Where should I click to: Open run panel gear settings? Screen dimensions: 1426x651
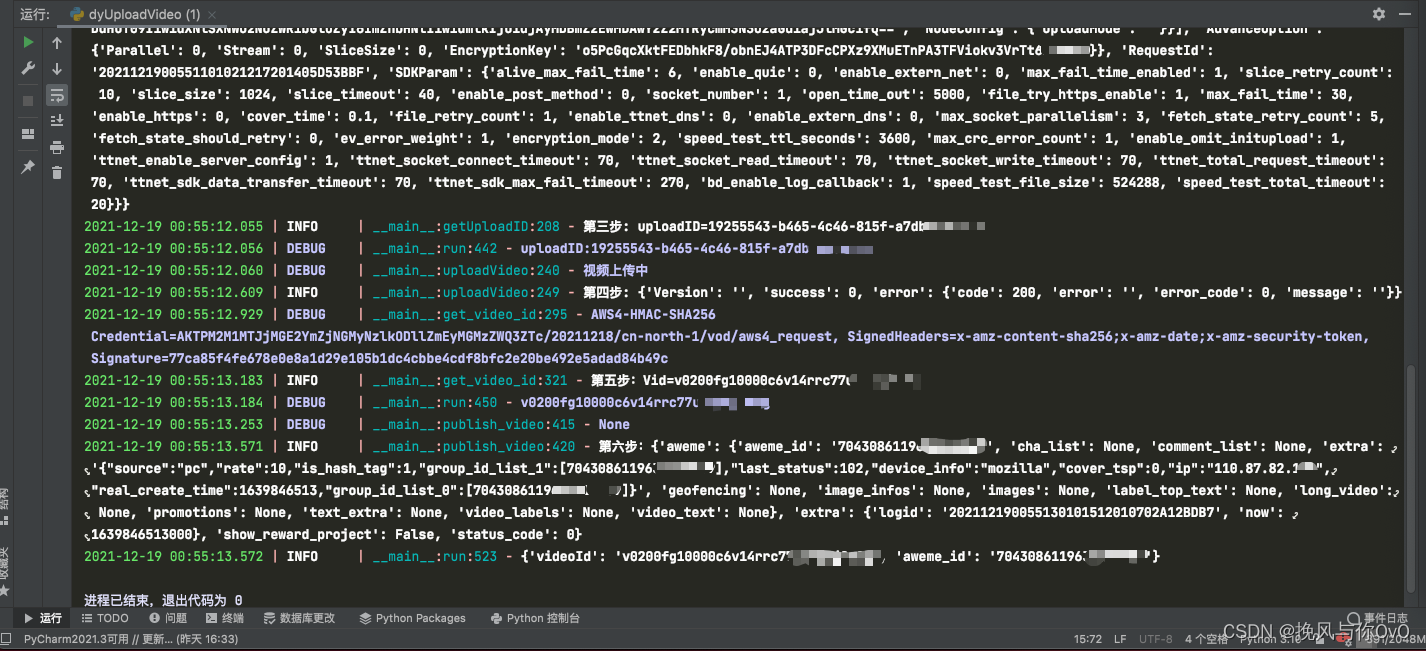coord(1379,14)
